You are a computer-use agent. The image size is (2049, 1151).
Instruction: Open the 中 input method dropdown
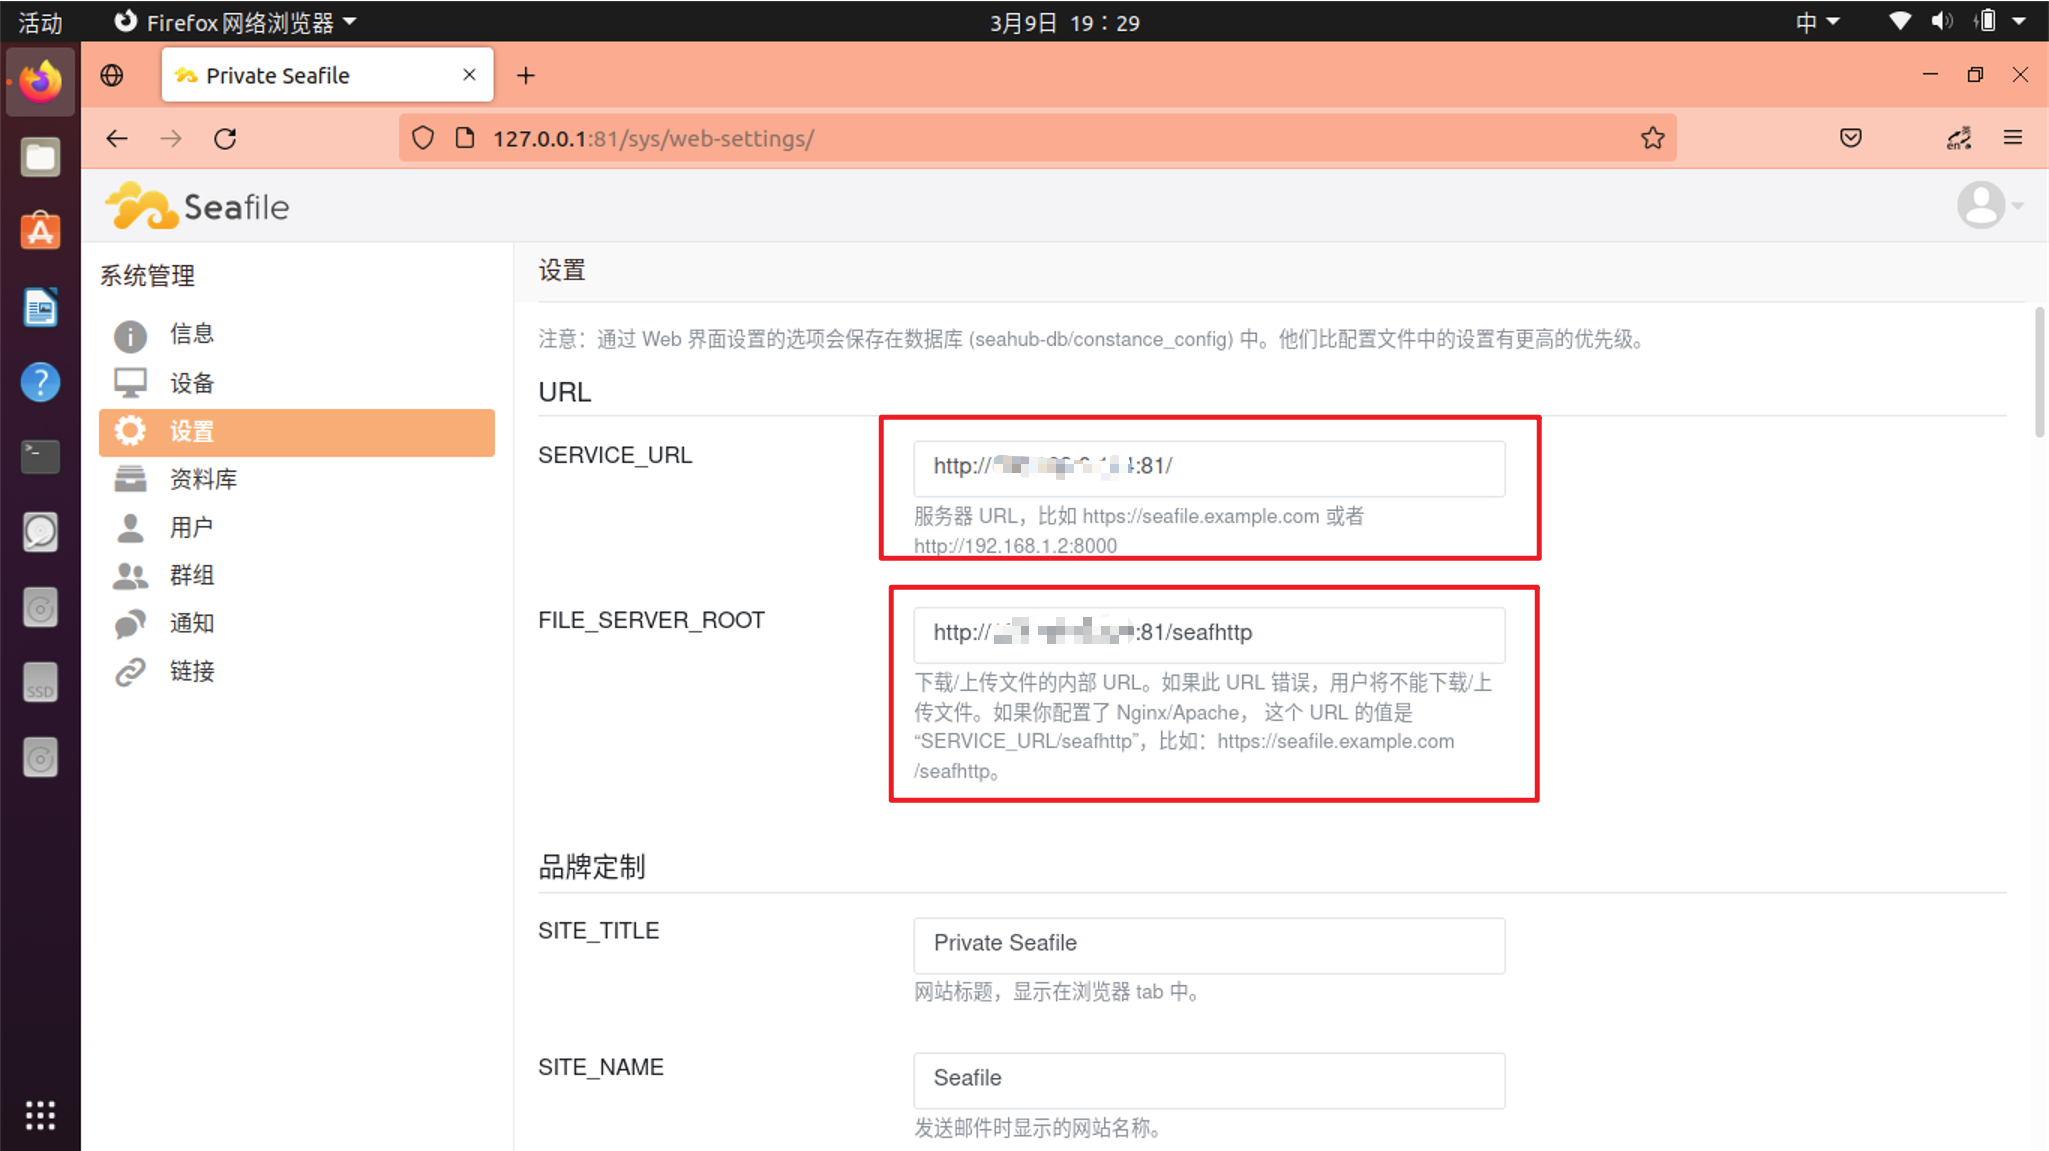click(1816, 21)
